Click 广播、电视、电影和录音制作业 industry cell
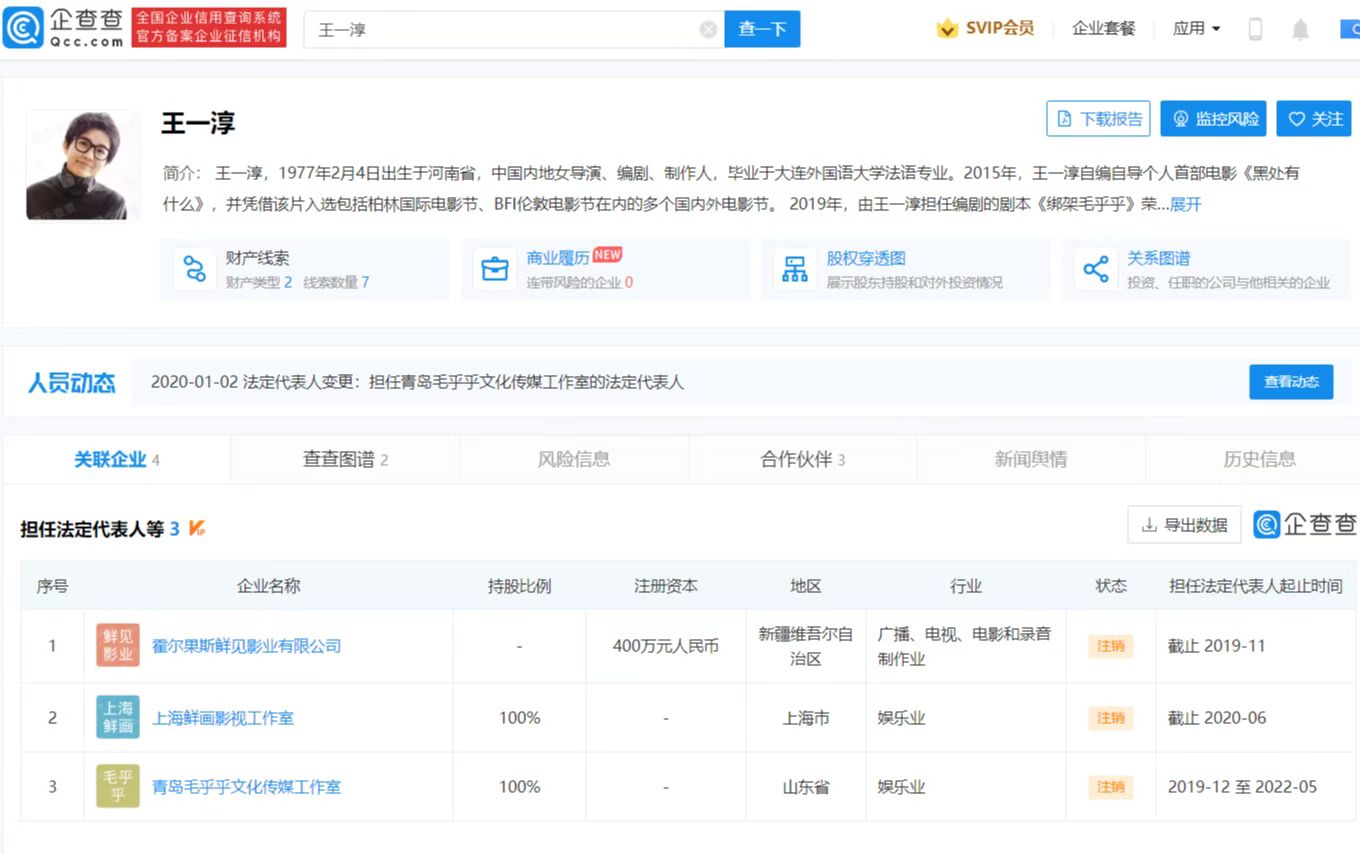 965,646
